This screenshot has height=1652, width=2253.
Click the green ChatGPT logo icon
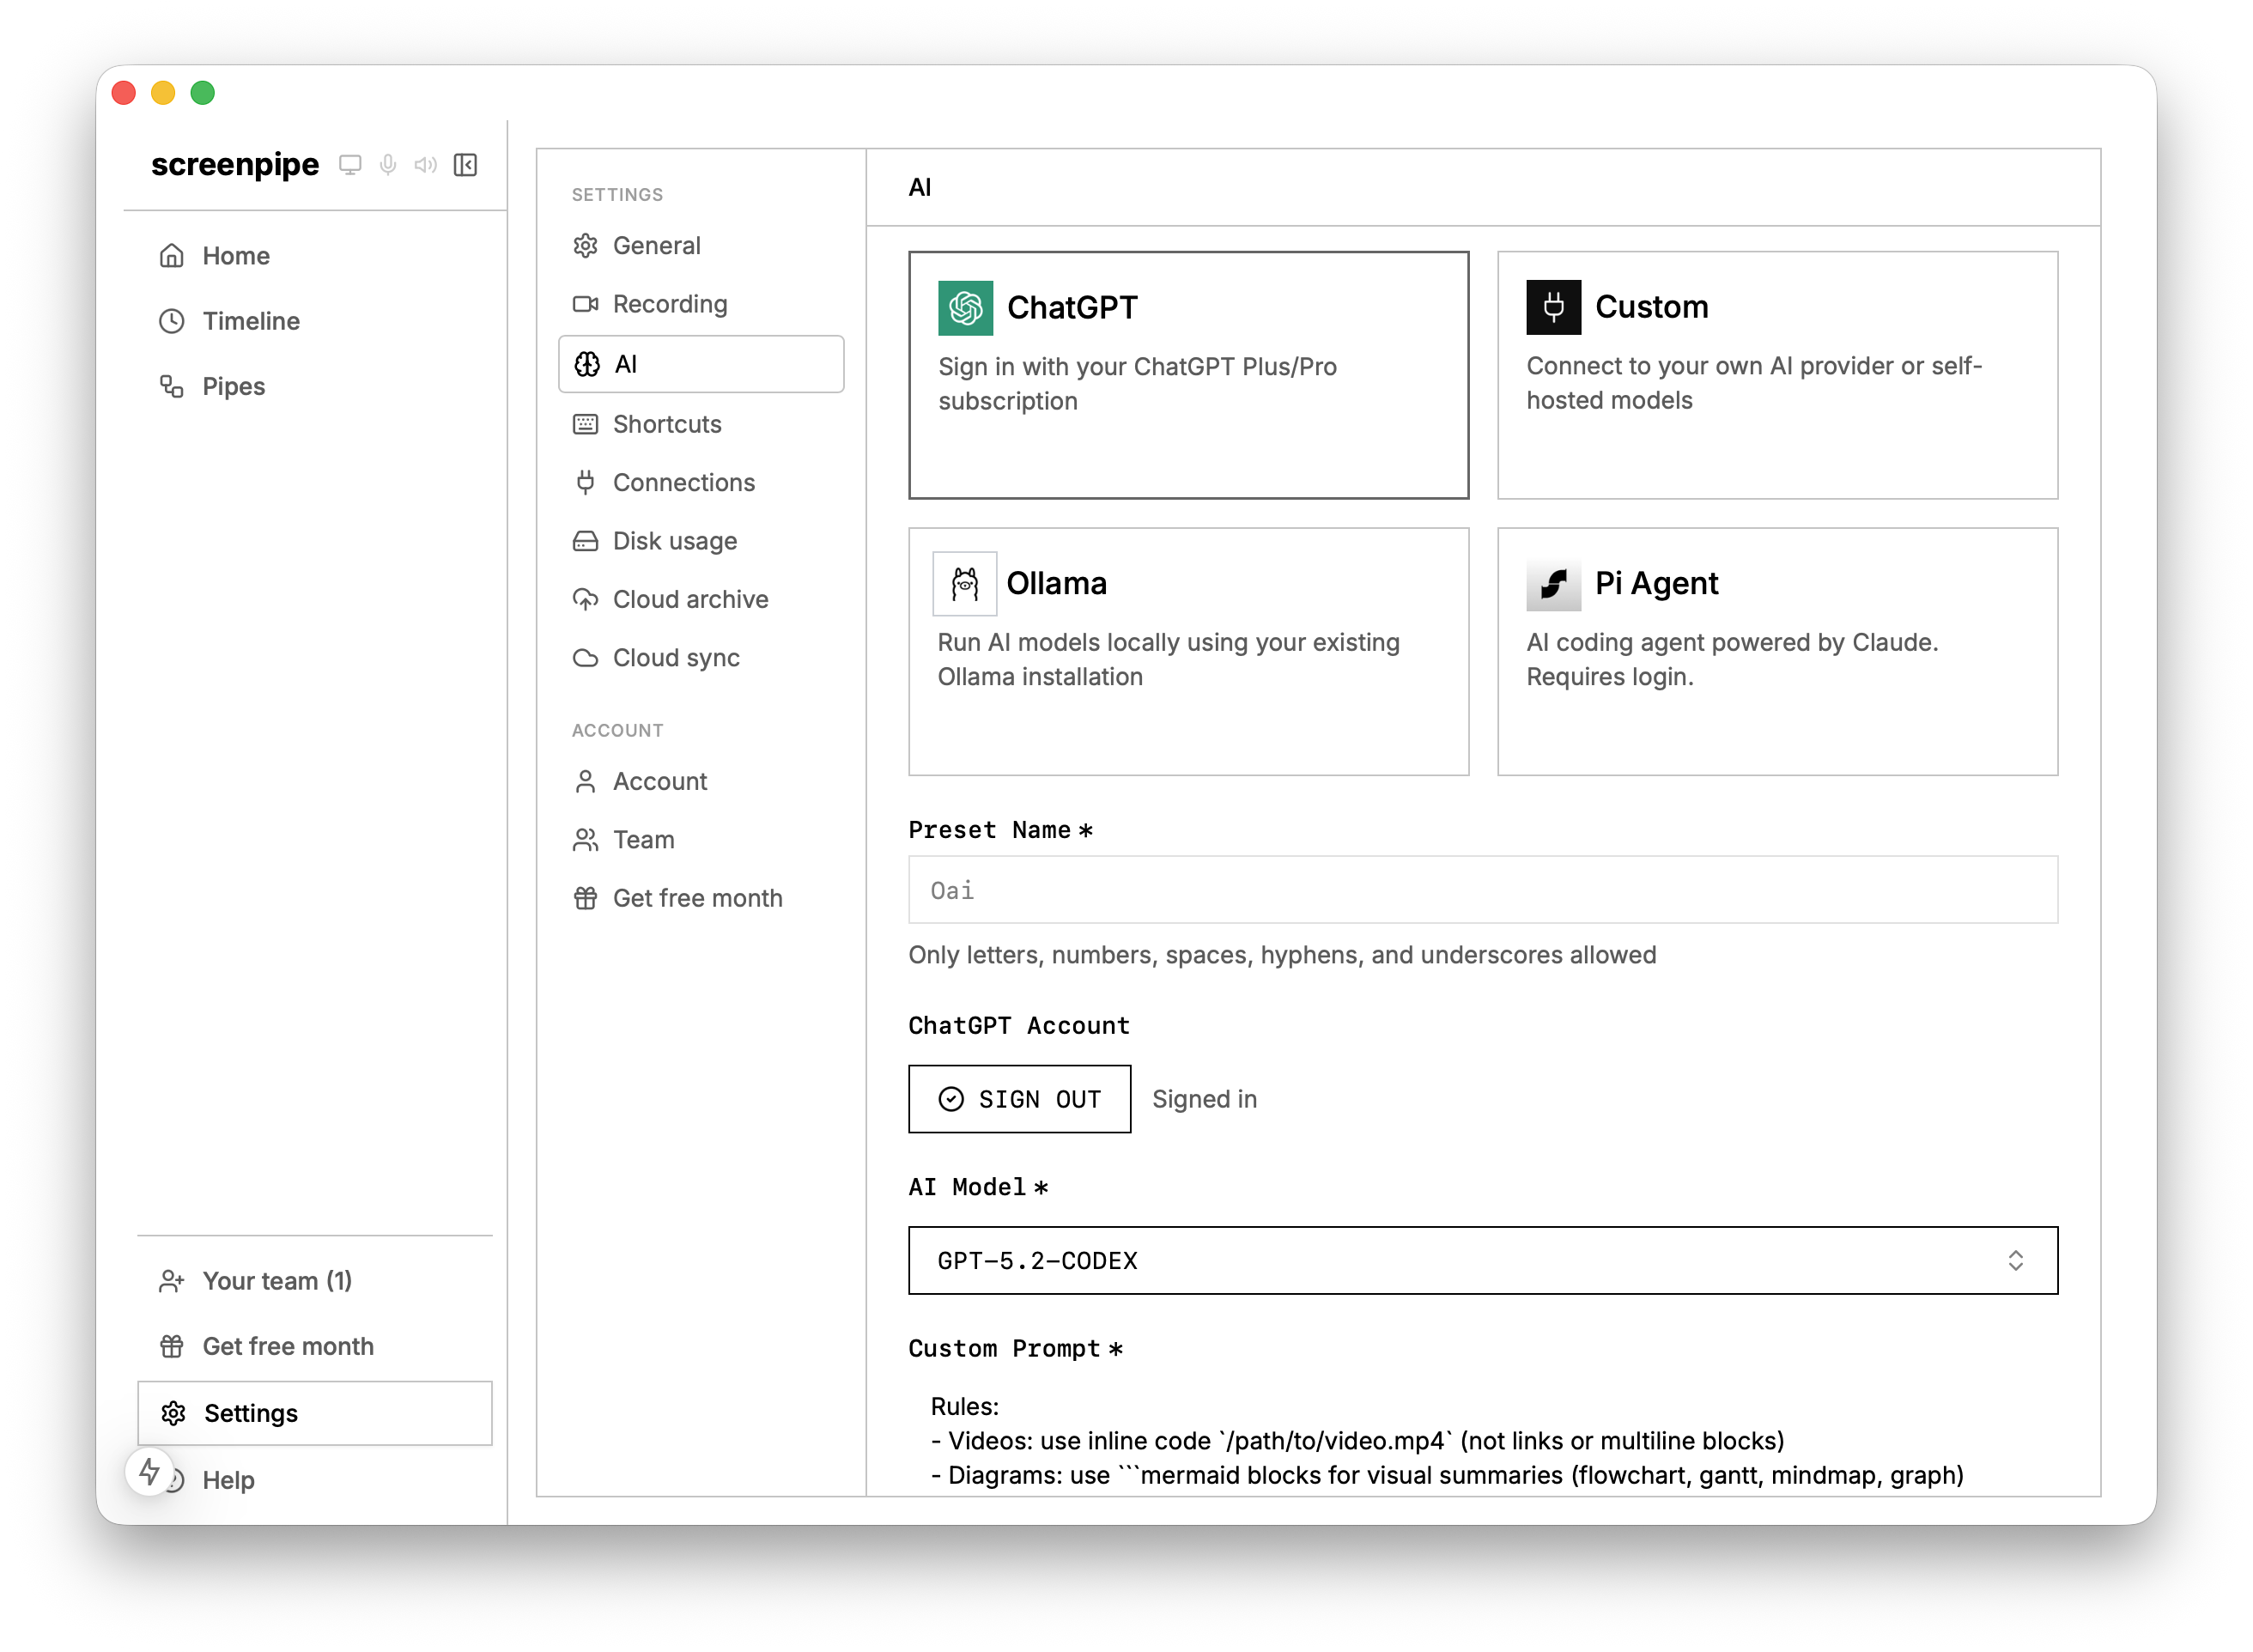tap(965, 308)
